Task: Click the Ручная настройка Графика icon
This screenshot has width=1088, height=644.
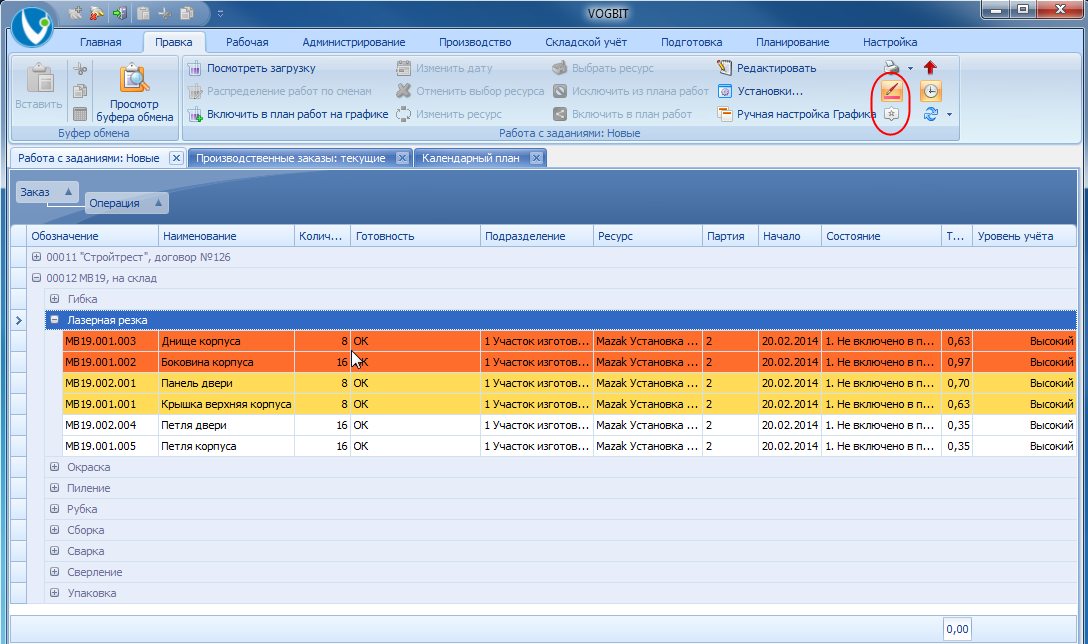Action: click(724, 114)
